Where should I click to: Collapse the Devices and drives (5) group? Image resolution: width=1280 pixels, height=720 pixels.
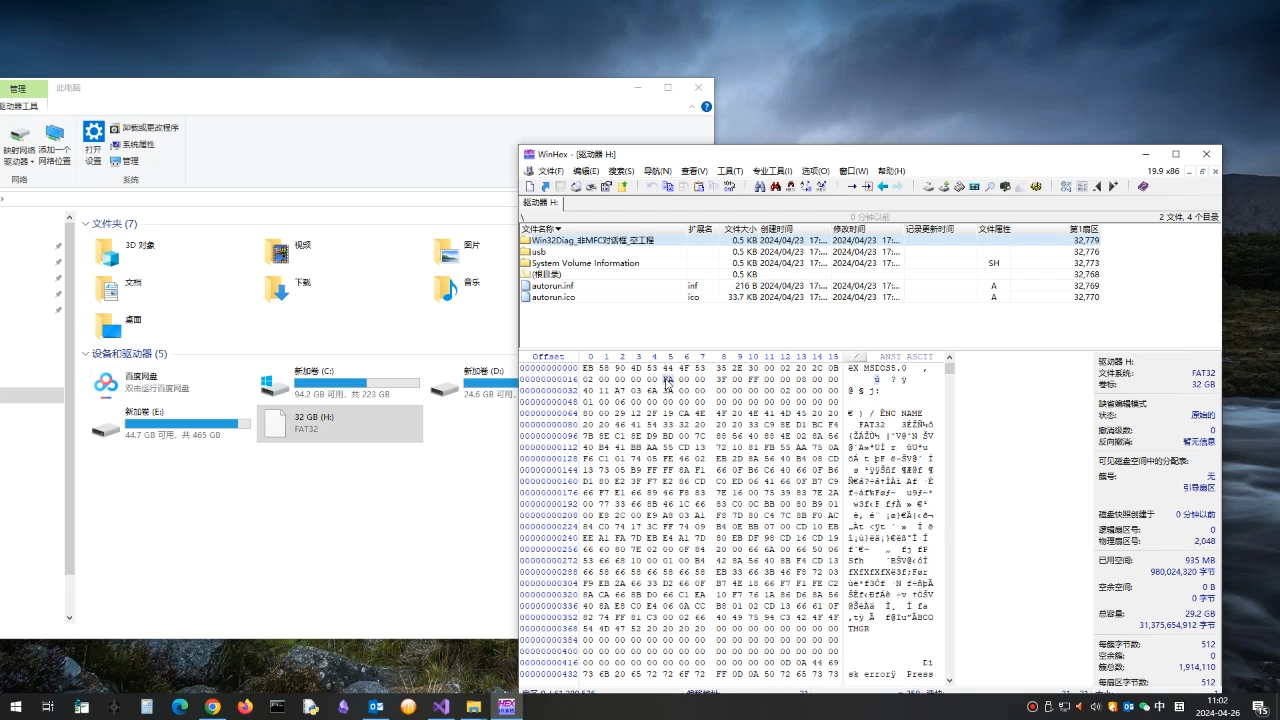(86, 354)
